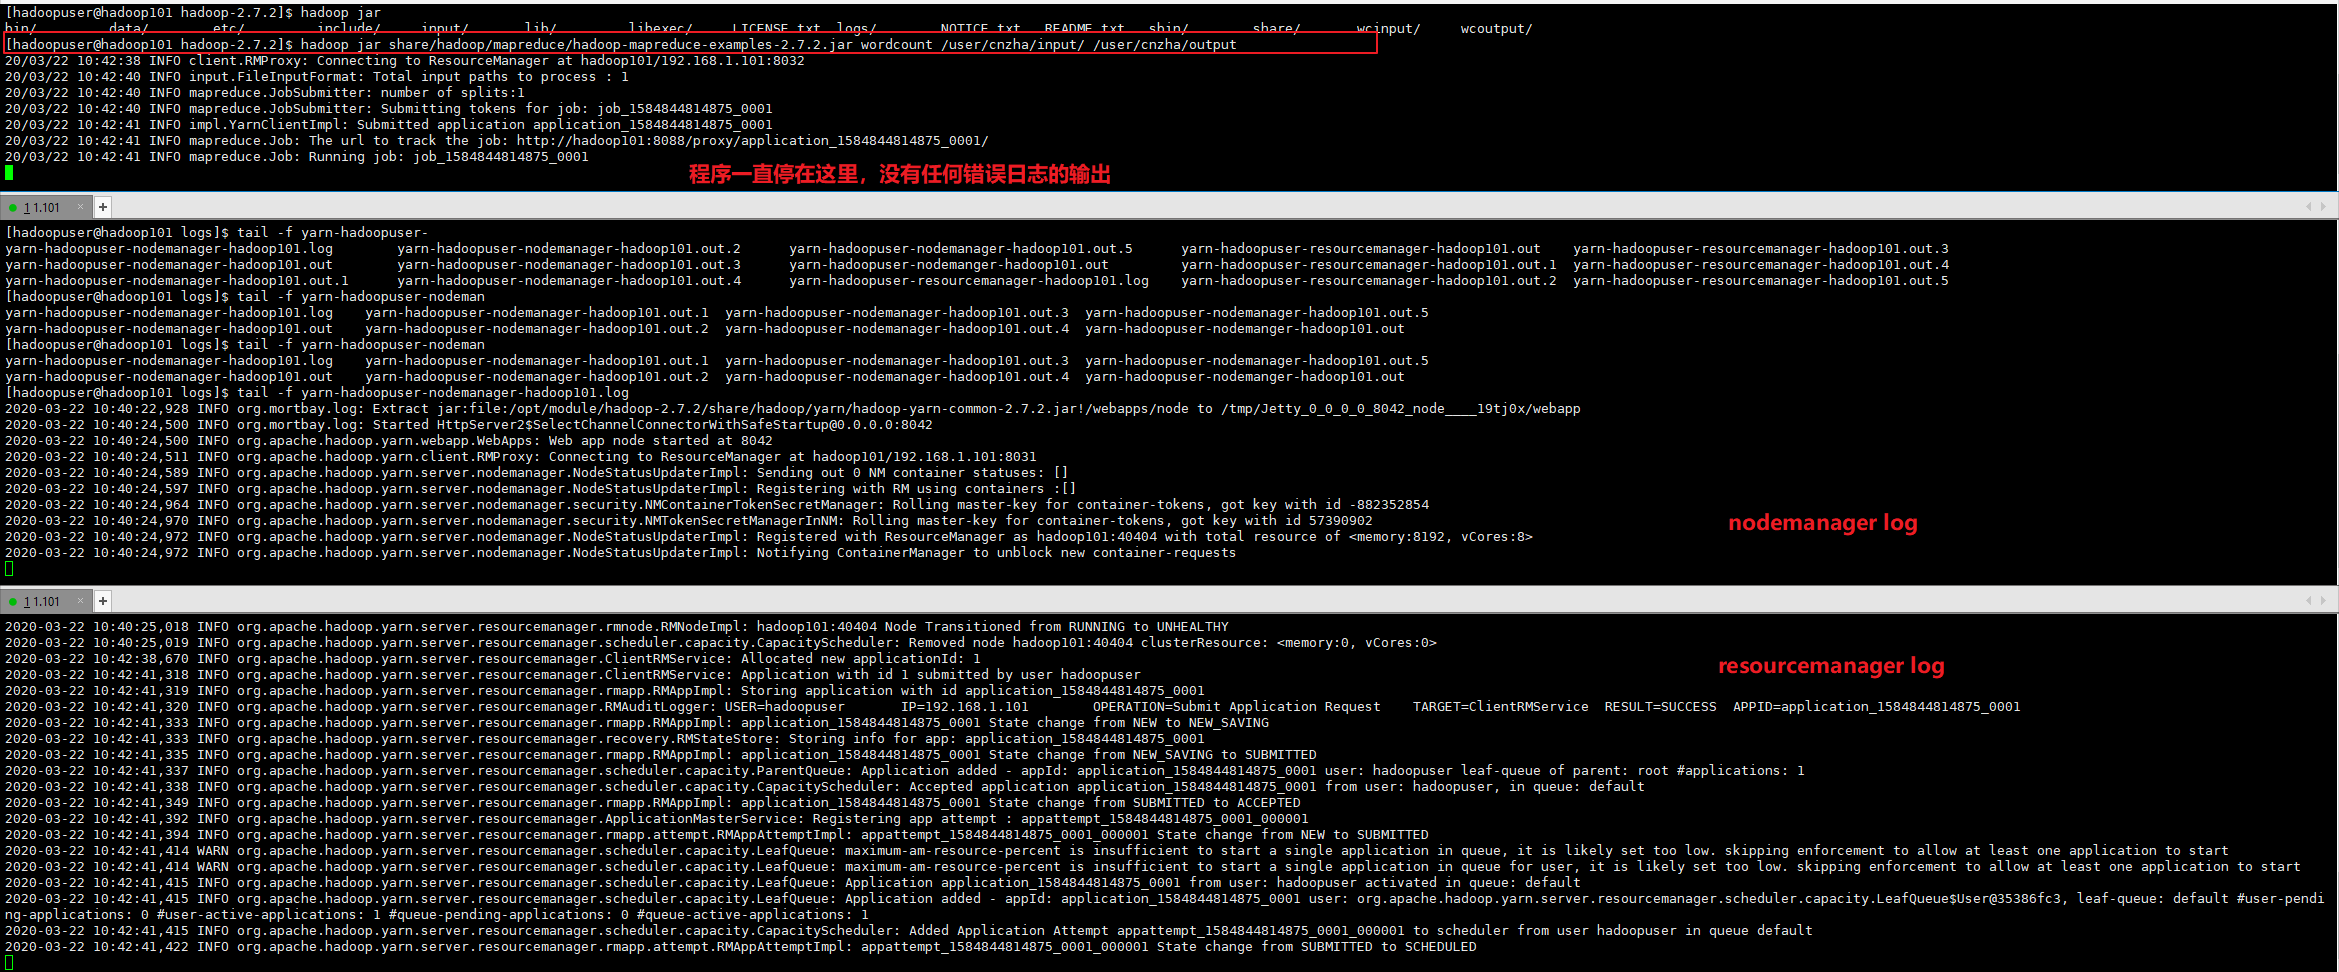Click the job tracking URL http://hadoop101:8088/proxy/application_1584844814875_0001/
Viewport: 2339px width, 972px height.
(752, 141)
